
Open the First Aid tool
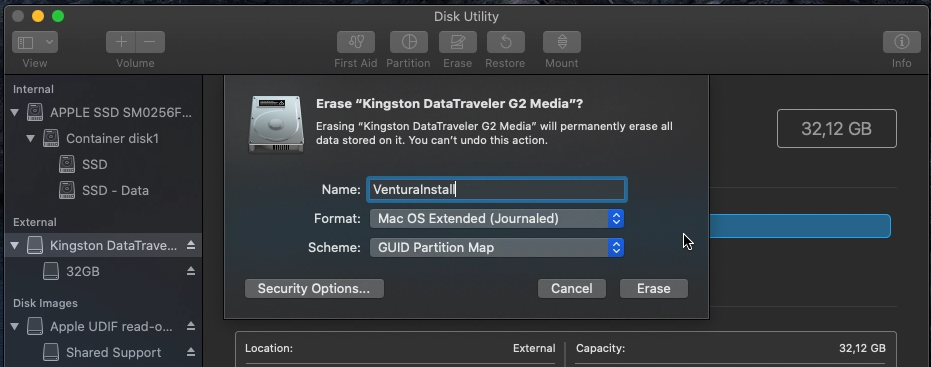coord(356,42)
